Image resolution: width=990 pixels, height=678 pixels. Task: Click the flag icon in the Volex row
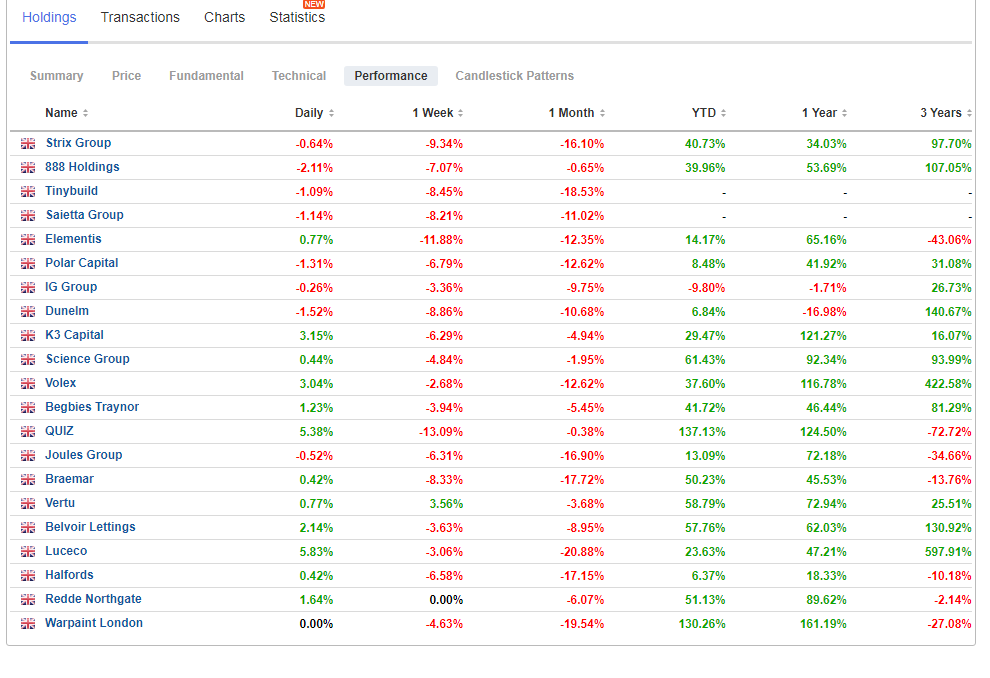28,383
